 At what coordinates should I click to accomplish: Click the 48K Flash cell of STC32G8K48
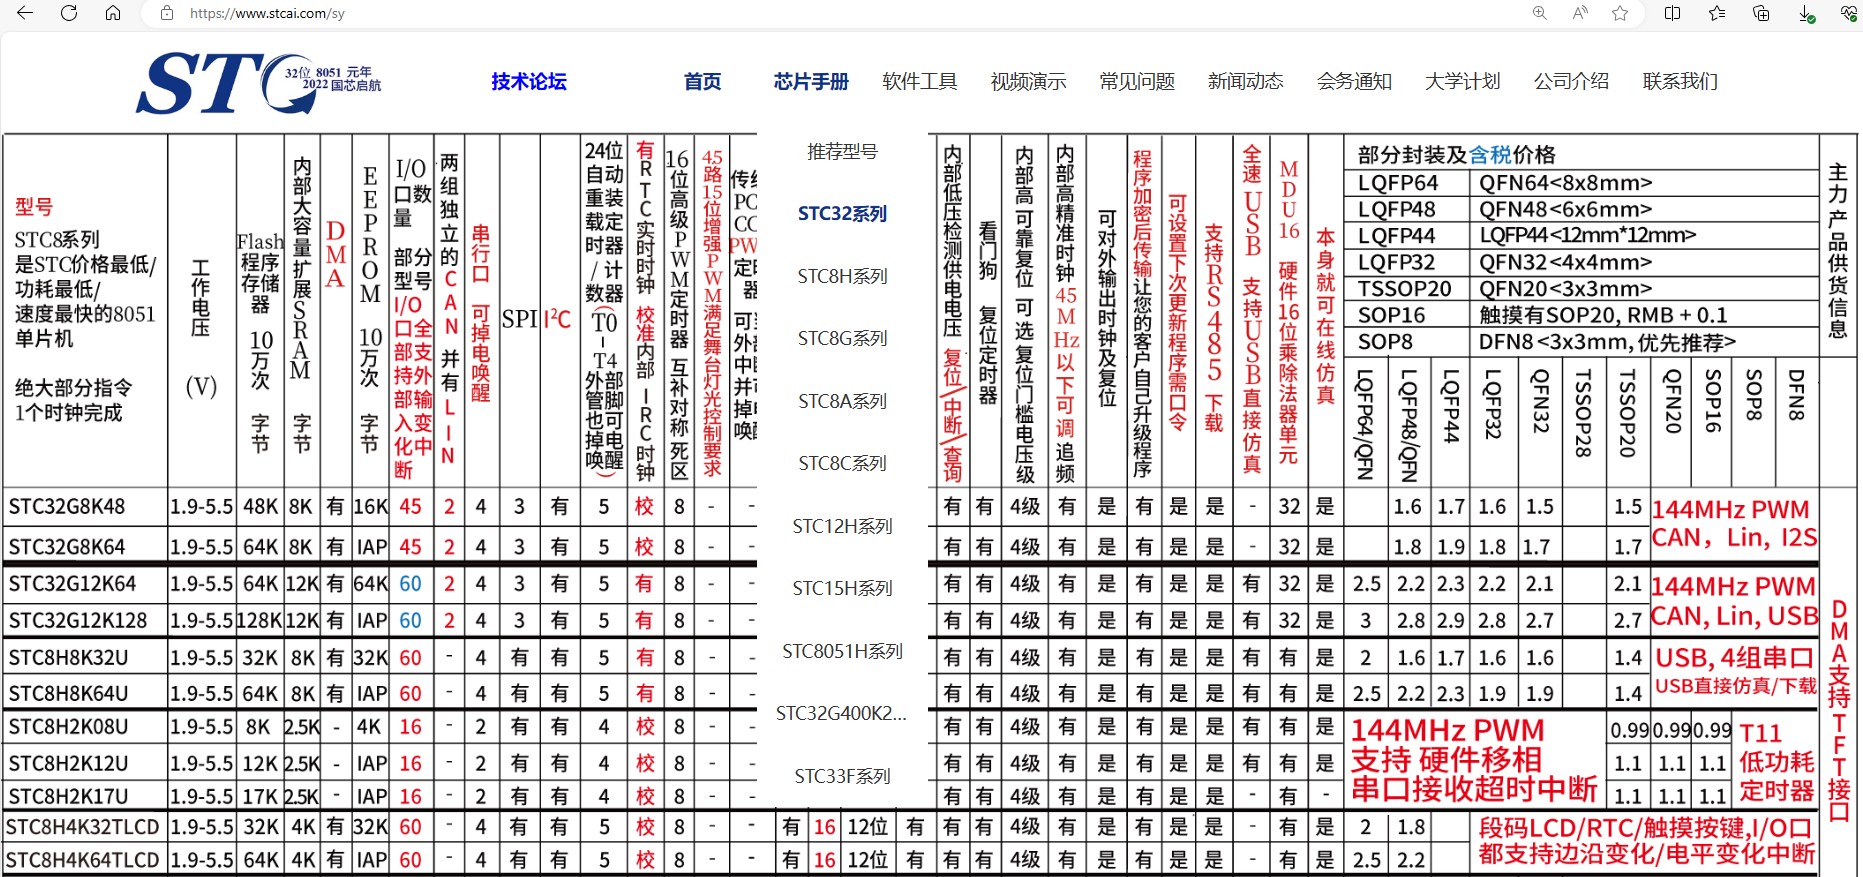[260, 507]
